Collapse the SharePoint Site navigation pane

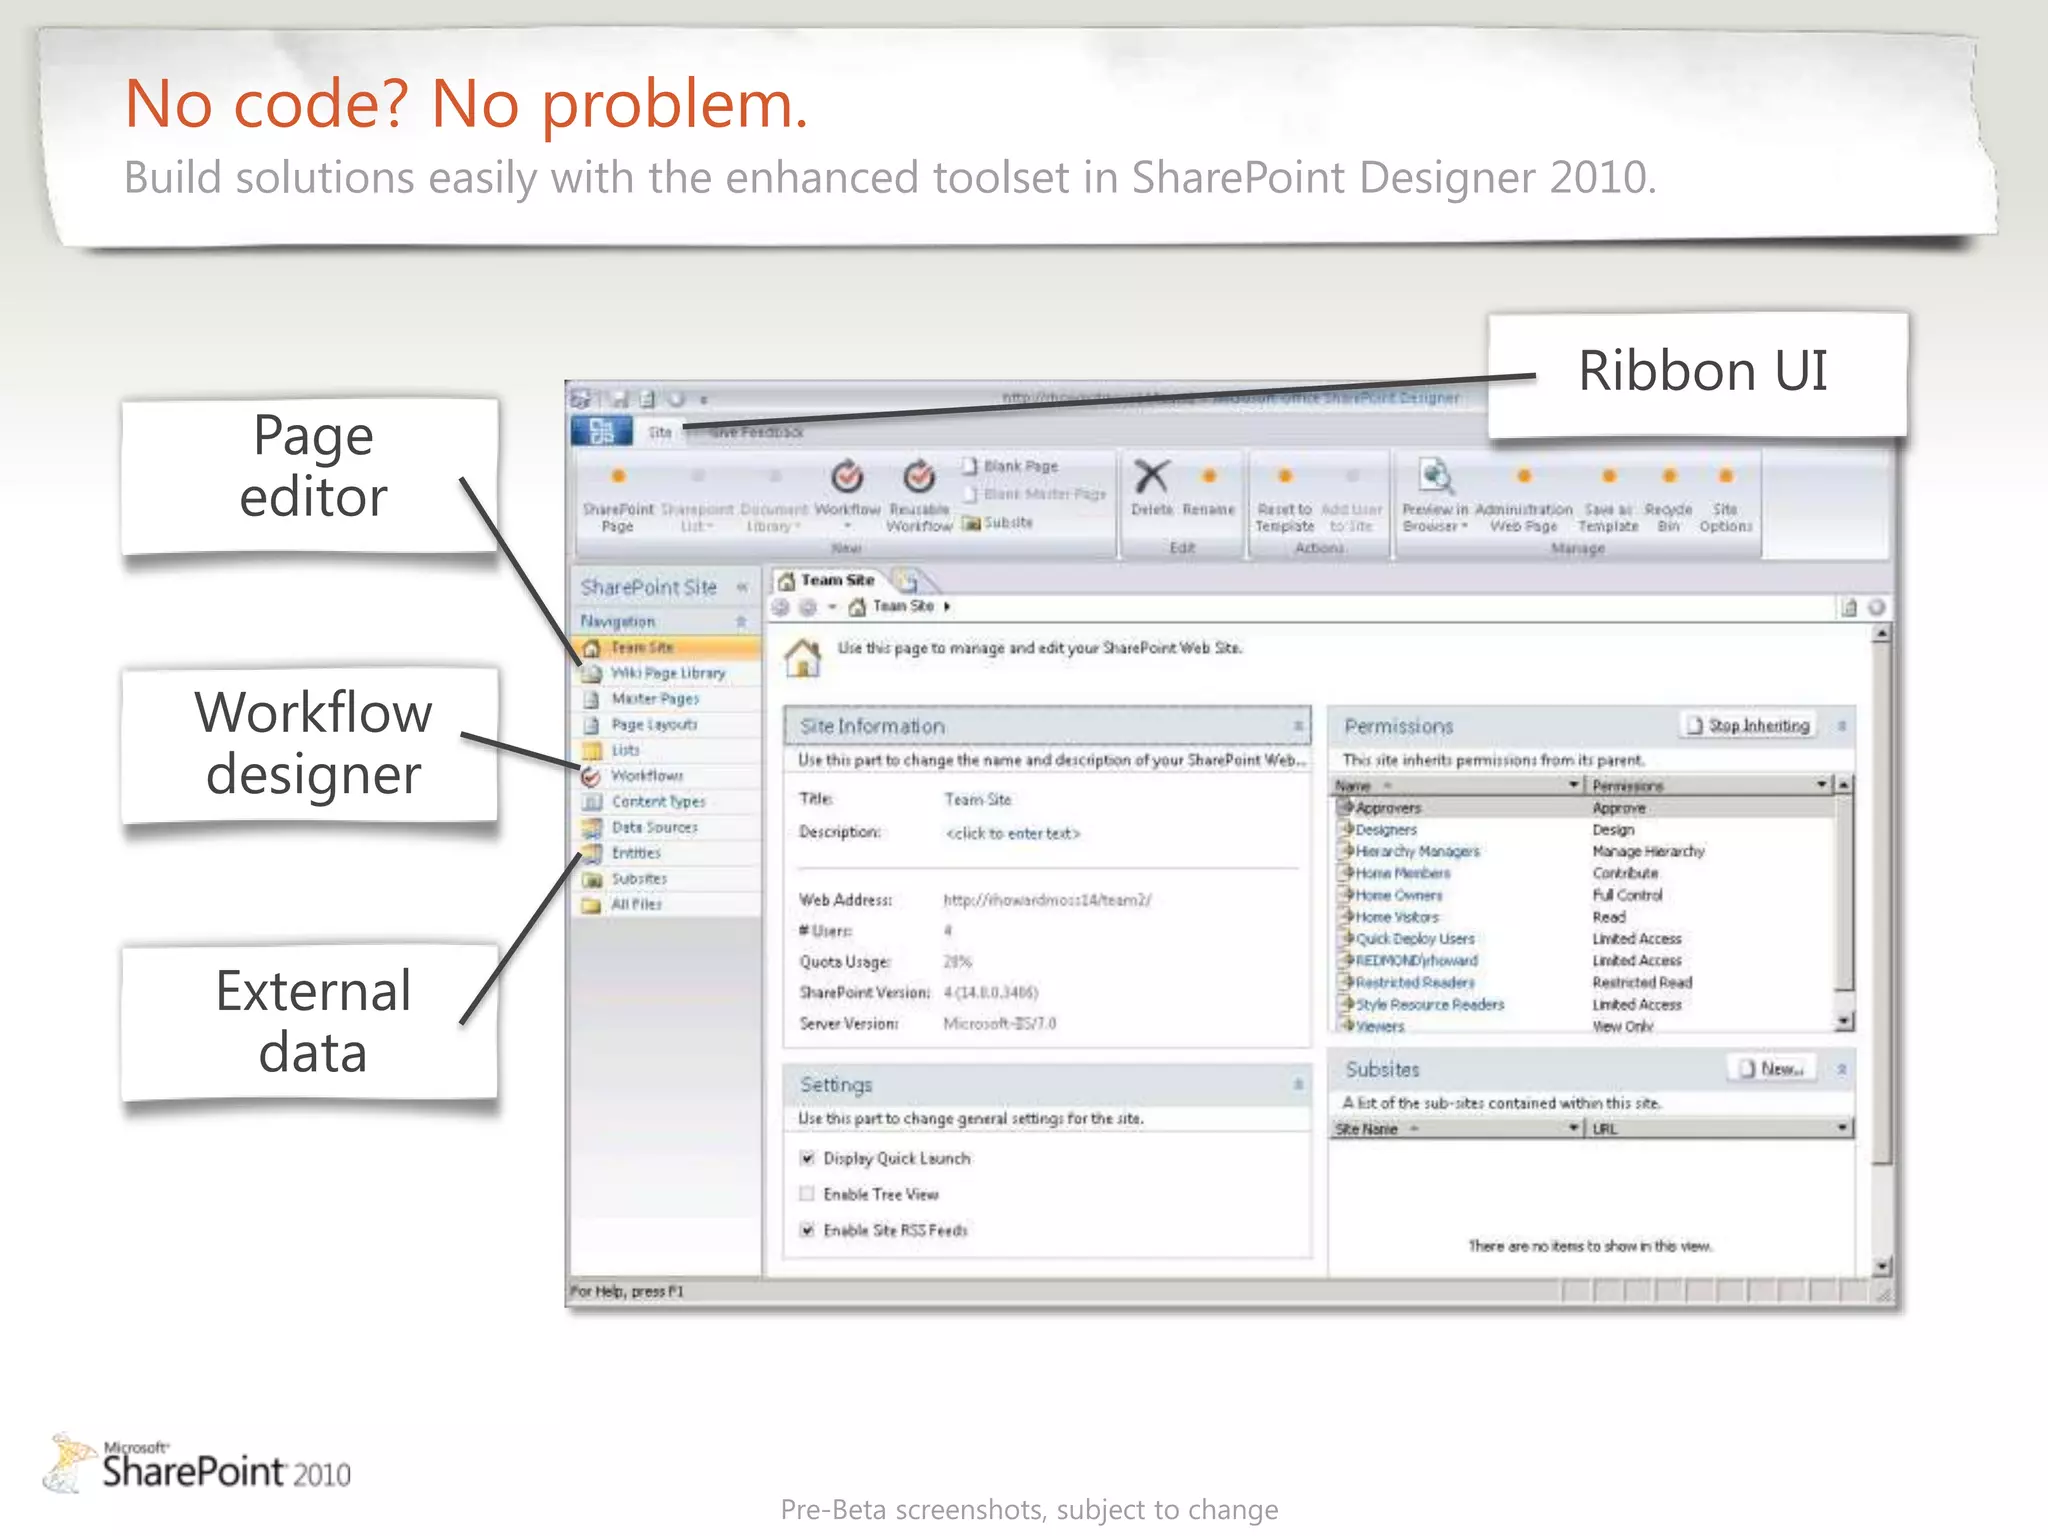pyautogui.click(x=742, y=587)
